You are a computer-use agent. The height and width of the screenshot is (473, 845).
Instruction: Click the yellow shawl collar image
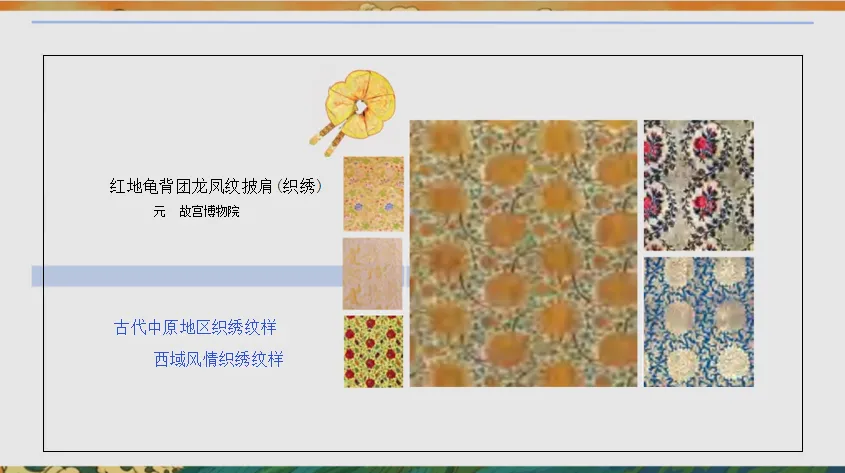click(x=353, y=113)
